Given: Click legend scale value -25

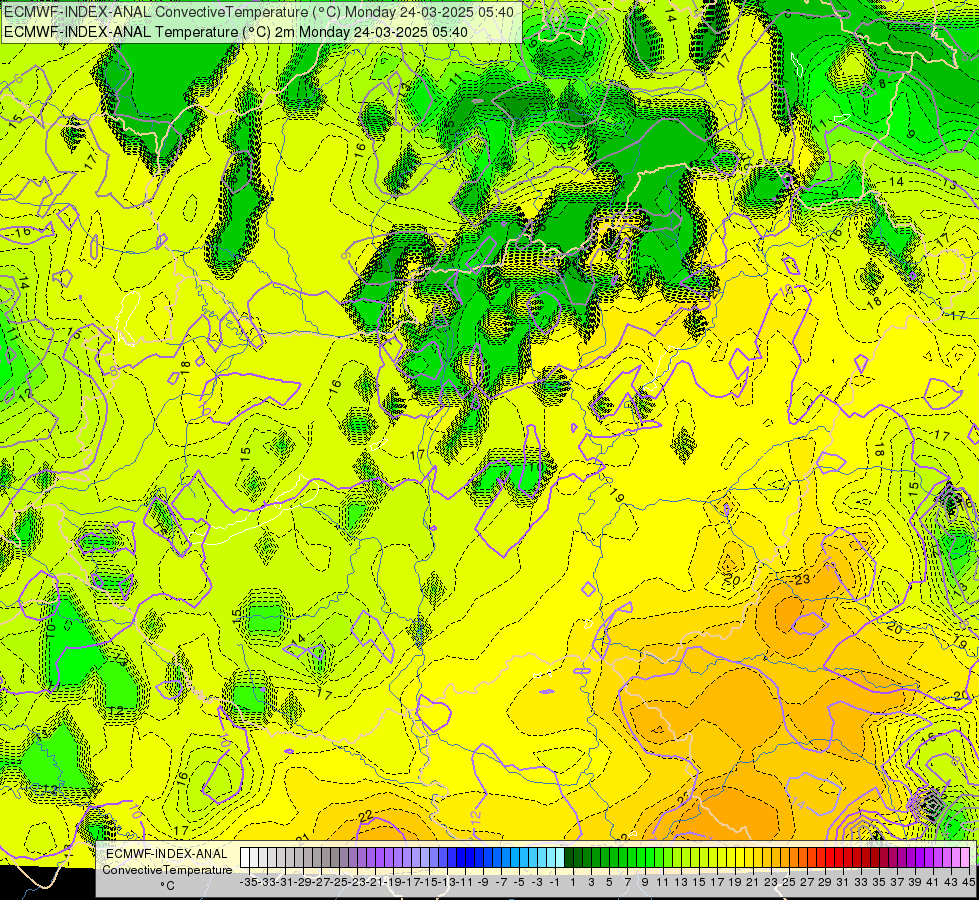Looking at the screenshot, I should point(339,883).
